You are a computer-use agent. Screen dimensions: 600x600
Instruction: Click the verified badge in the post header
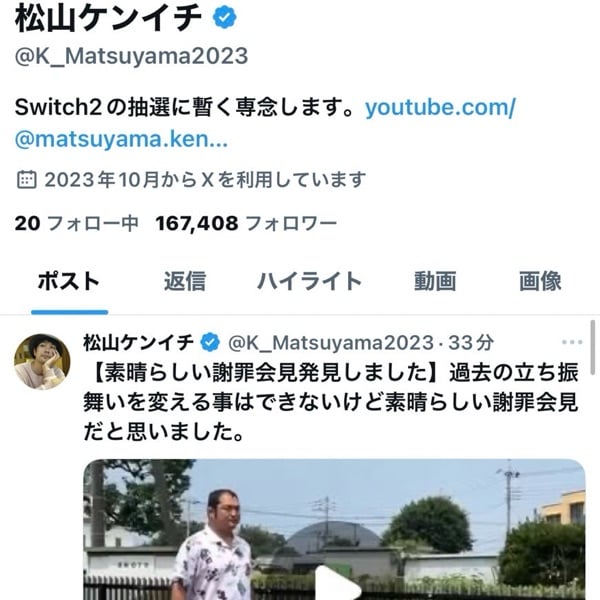(210, 342)
